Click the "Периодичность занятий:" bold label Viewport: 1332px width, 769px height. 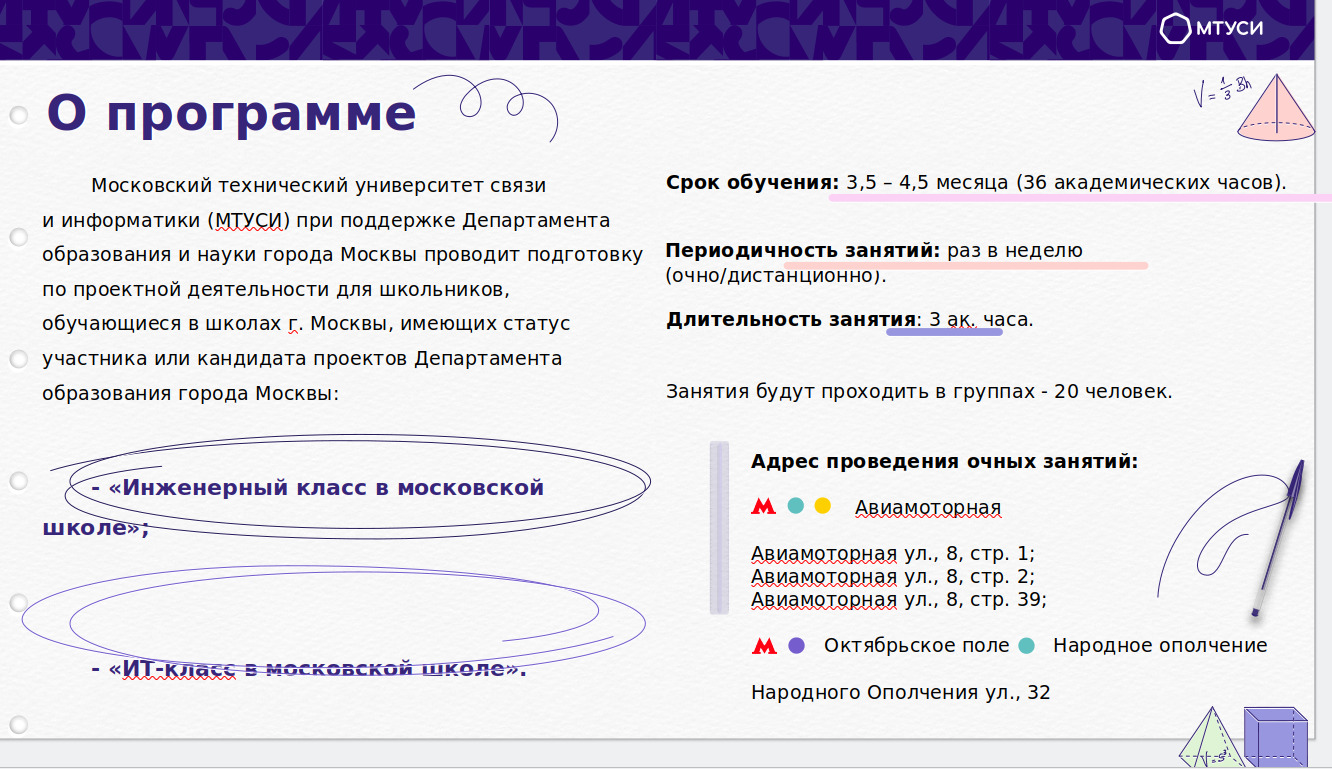(803, 250)
